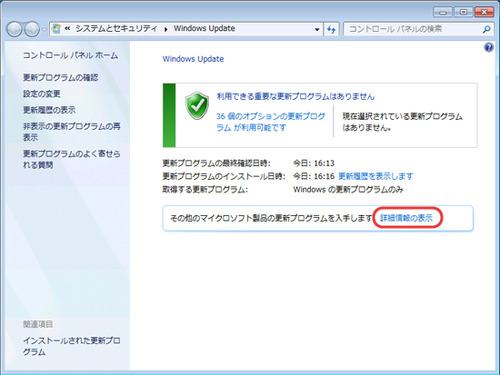Viewport: 500px width, 375px height.
Task: Open the recent pages dropdown next to navigation arrows
Action: (44, 30)
